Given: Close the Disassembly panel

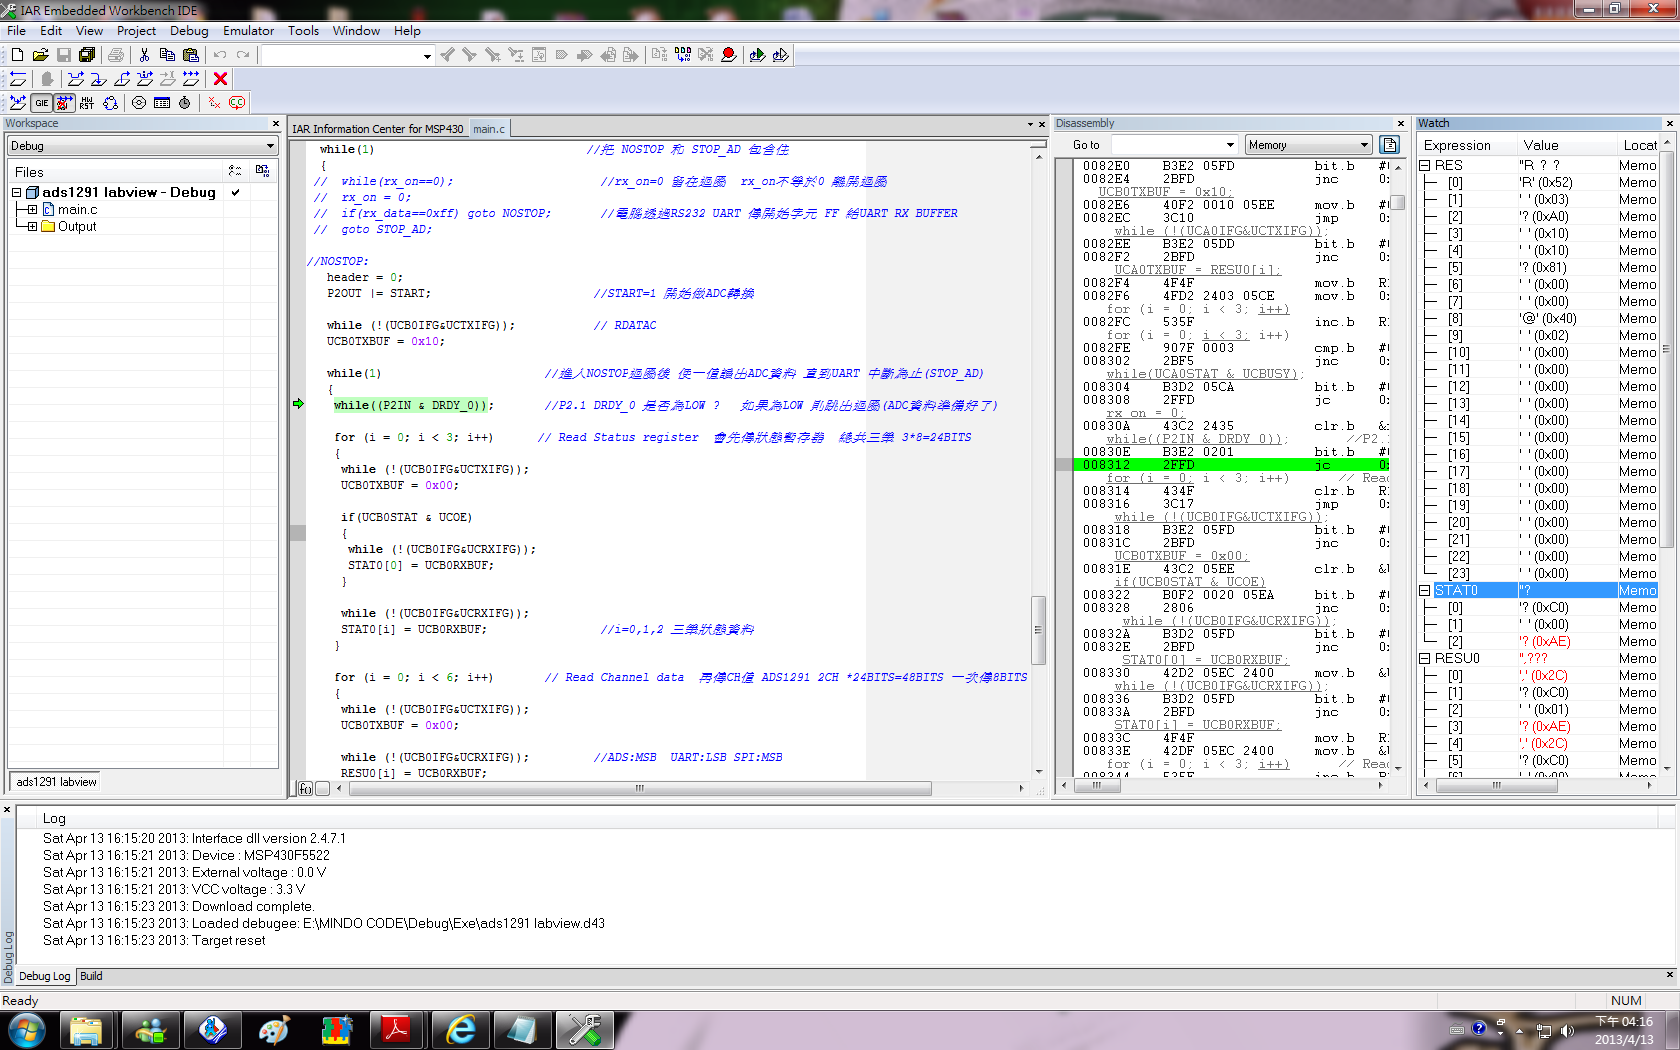Looking at the screenshot, I should tap(1400, 124).
